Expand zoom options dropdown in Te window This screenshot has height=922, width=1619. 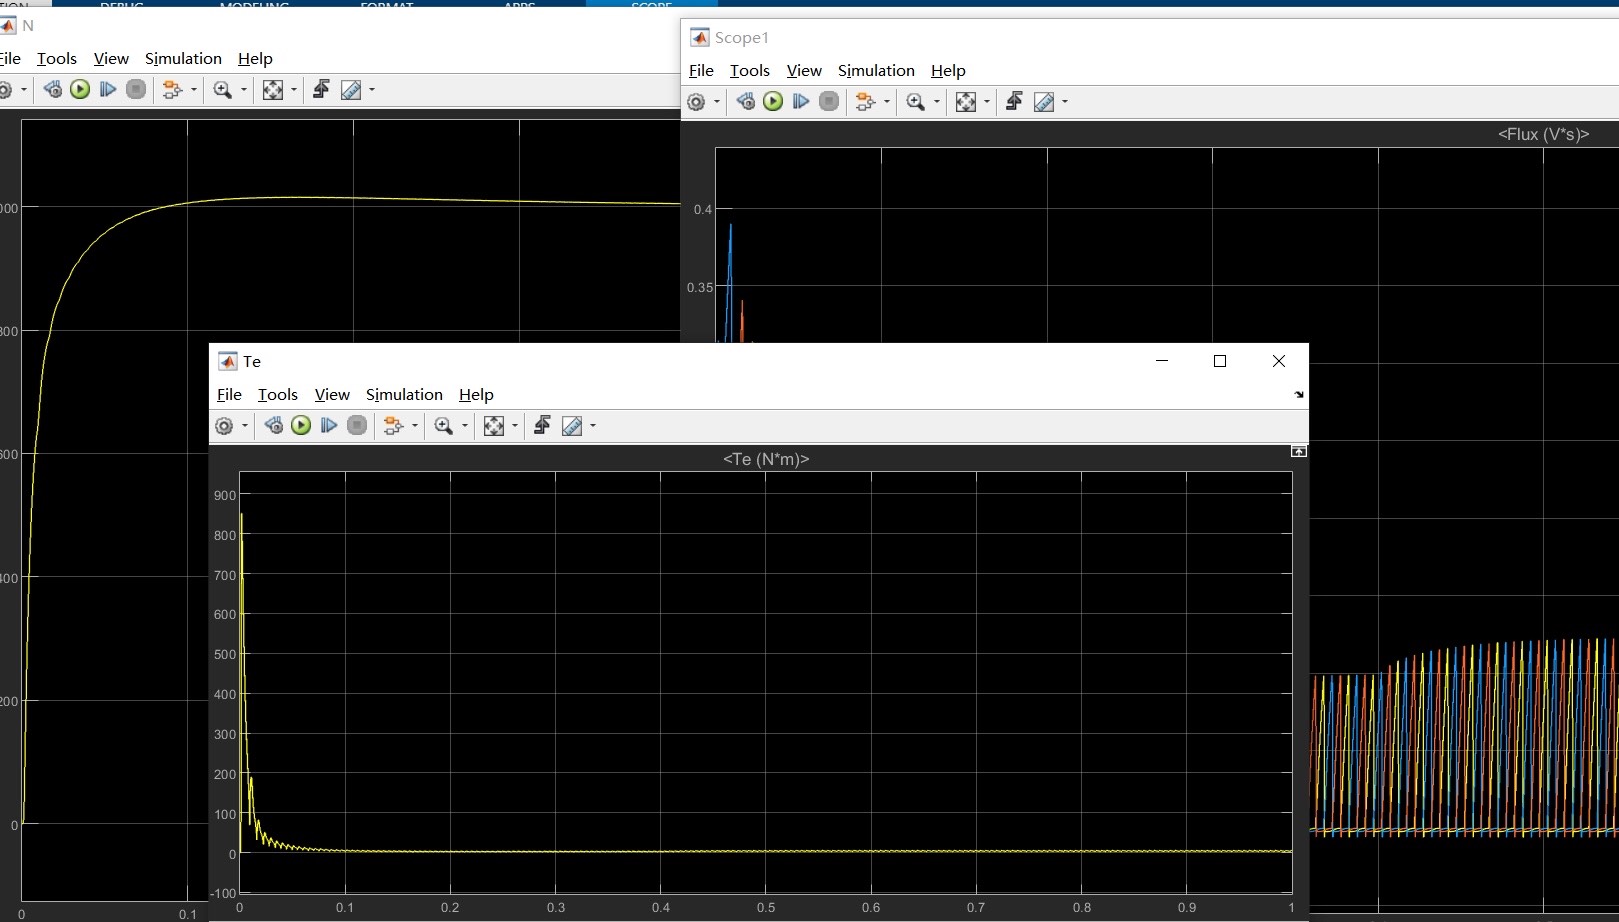(465, 426)
